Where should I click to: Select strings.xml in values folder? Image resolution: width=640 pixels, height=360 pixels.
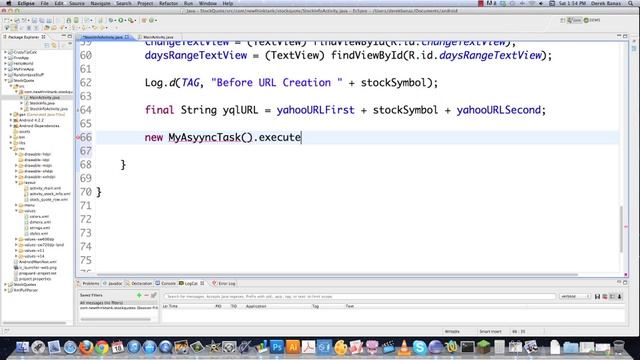[40, 228]
